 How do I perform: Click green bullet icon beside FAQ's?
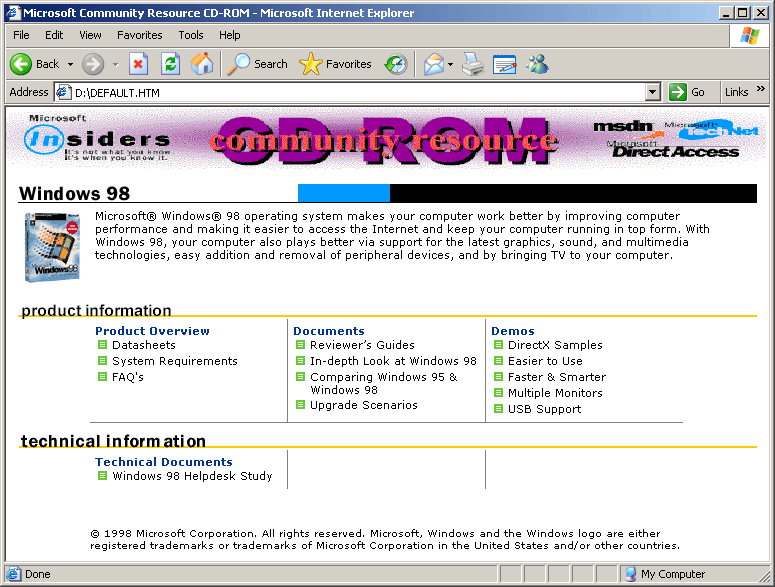(x=102, y=377)
